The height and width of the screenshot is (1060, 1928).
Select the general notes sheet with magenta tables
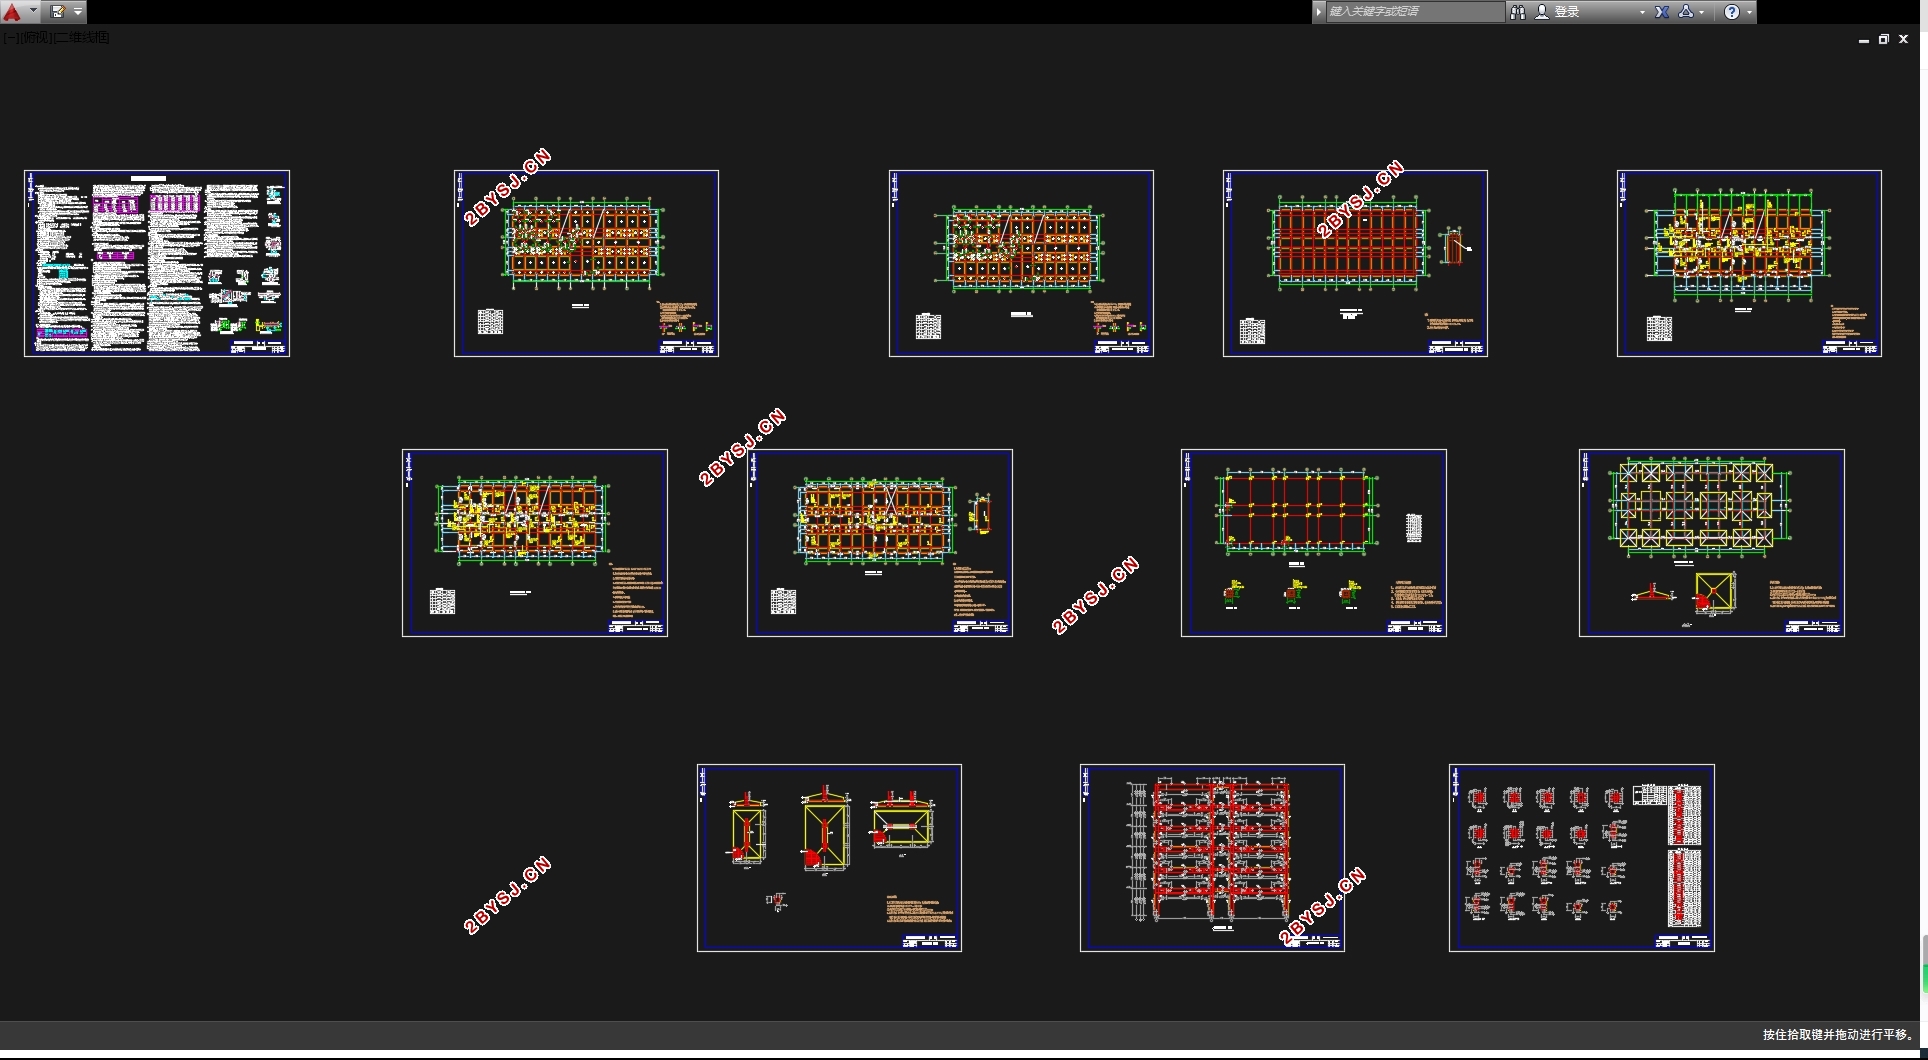[x=157, y=263]
